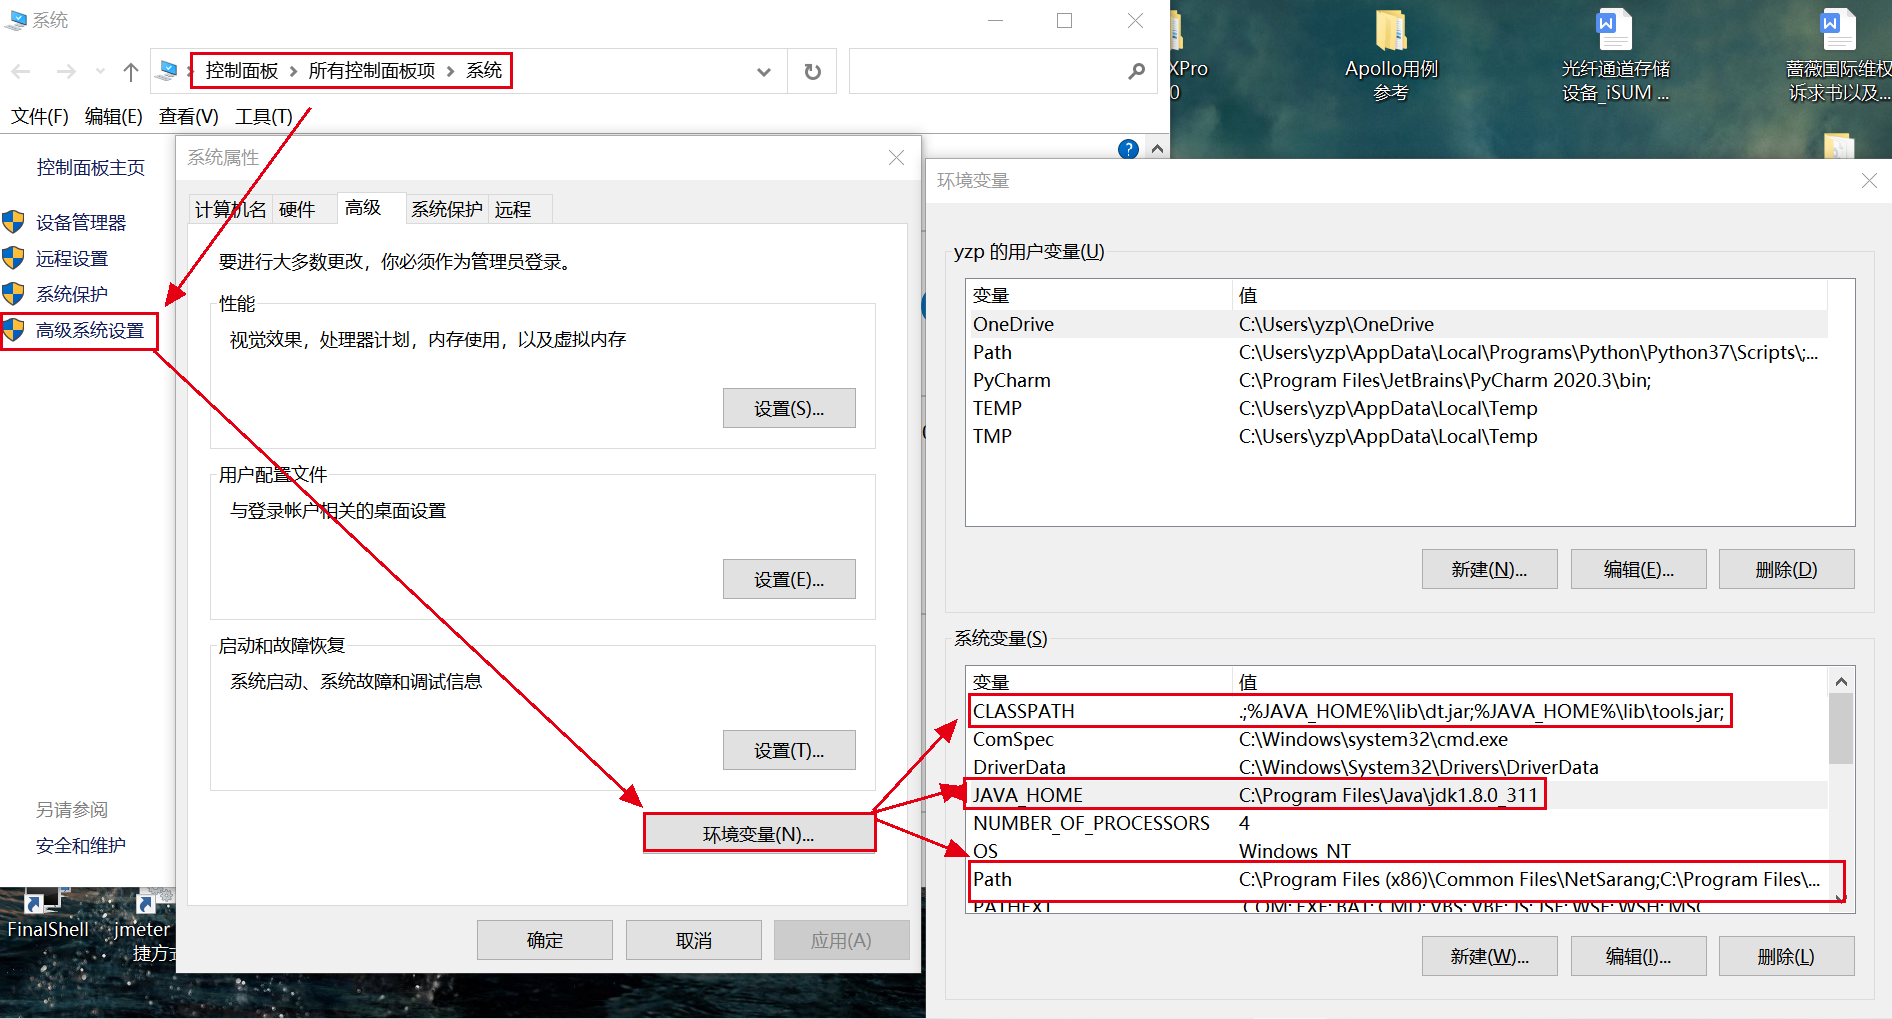
Task: Expand the chevron after 控制面板 in the breadcrumb
Action: pos(293,71)
